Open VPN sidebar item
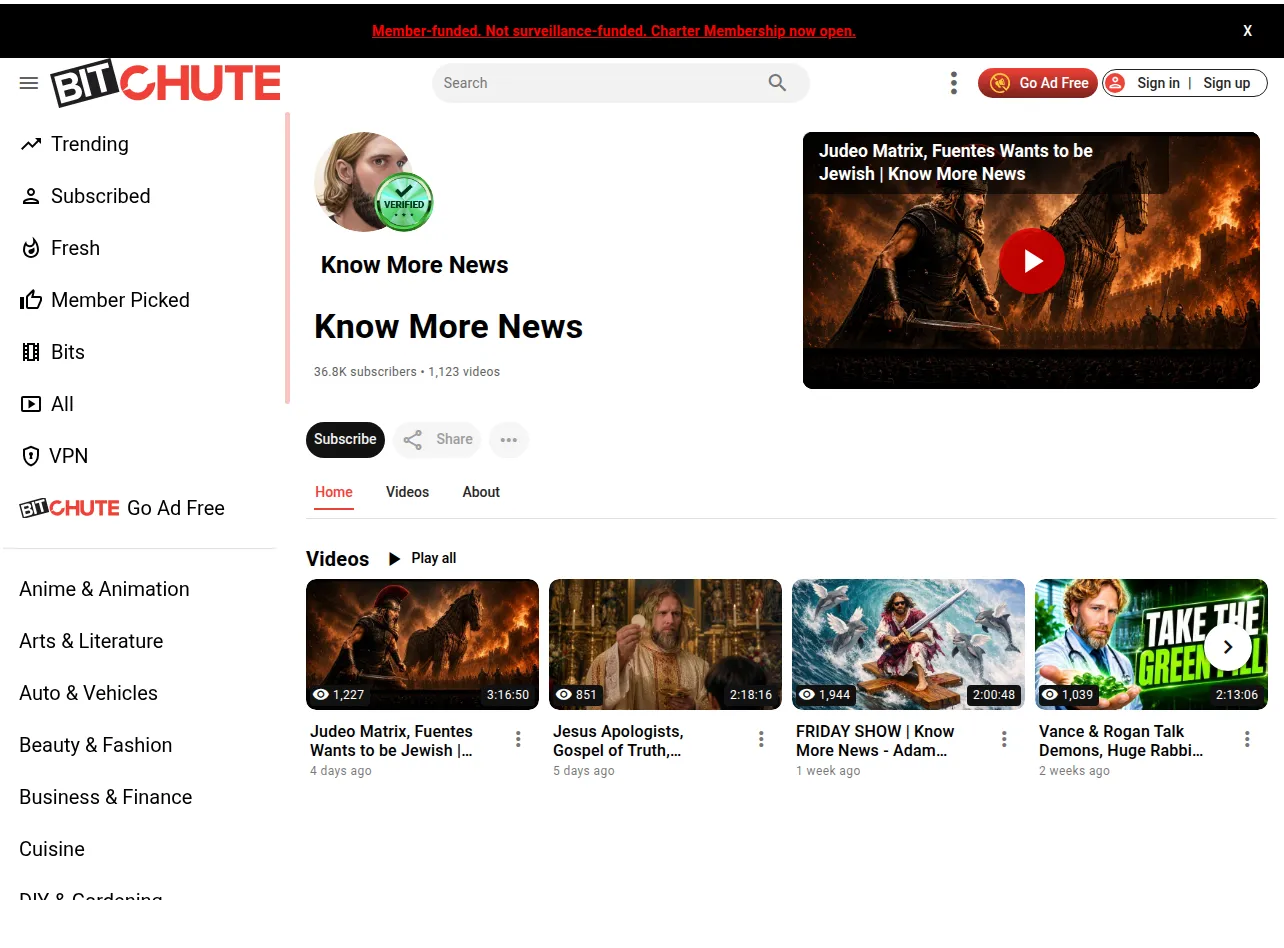Screen dimensions: 1284x948 [x=55, y=456]
